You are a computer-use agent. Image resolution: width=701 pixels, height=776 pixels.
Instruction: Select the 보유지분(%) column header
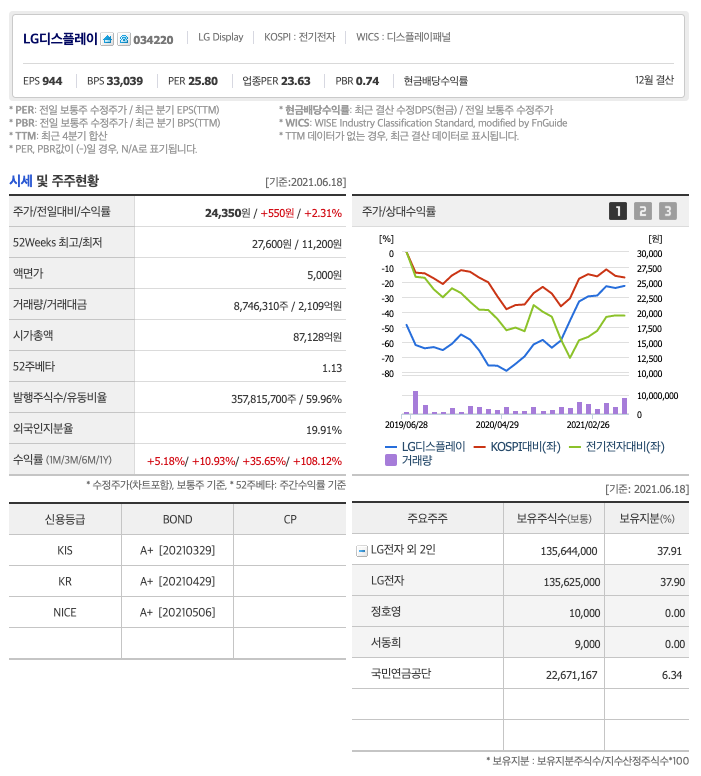click(647, 518)
